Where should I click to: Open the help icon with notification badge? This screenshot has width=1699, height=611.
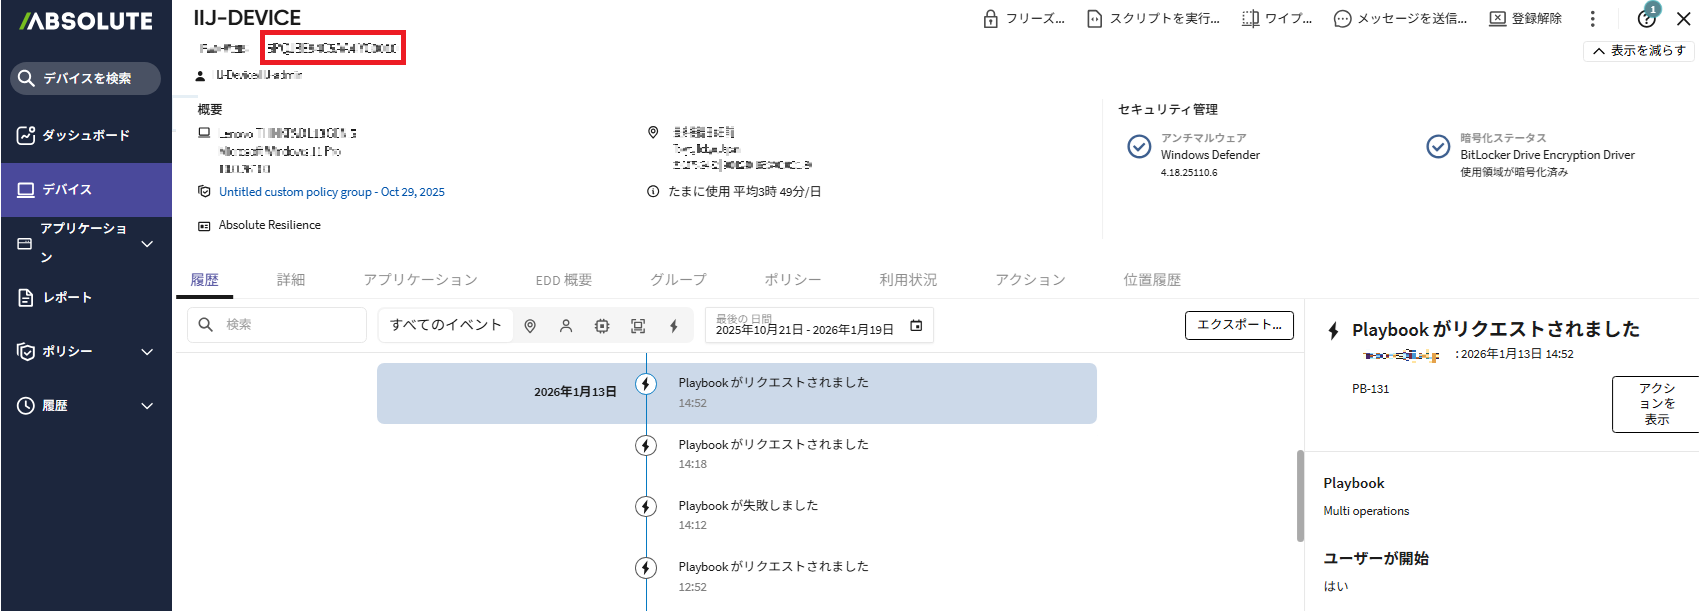tap(1646, 18)
